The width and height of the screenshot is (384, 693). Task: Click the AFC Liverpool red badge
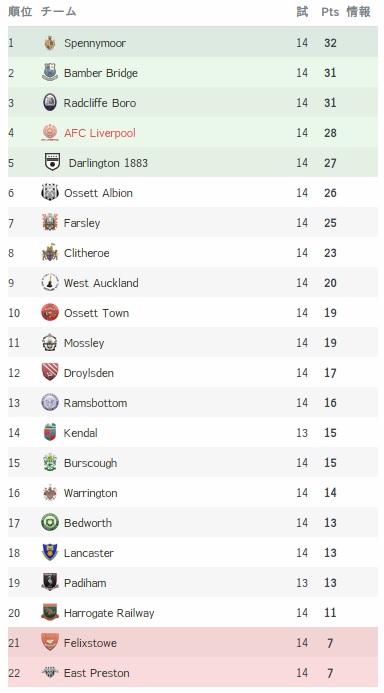pyautogui.click(x=50, y=133)
